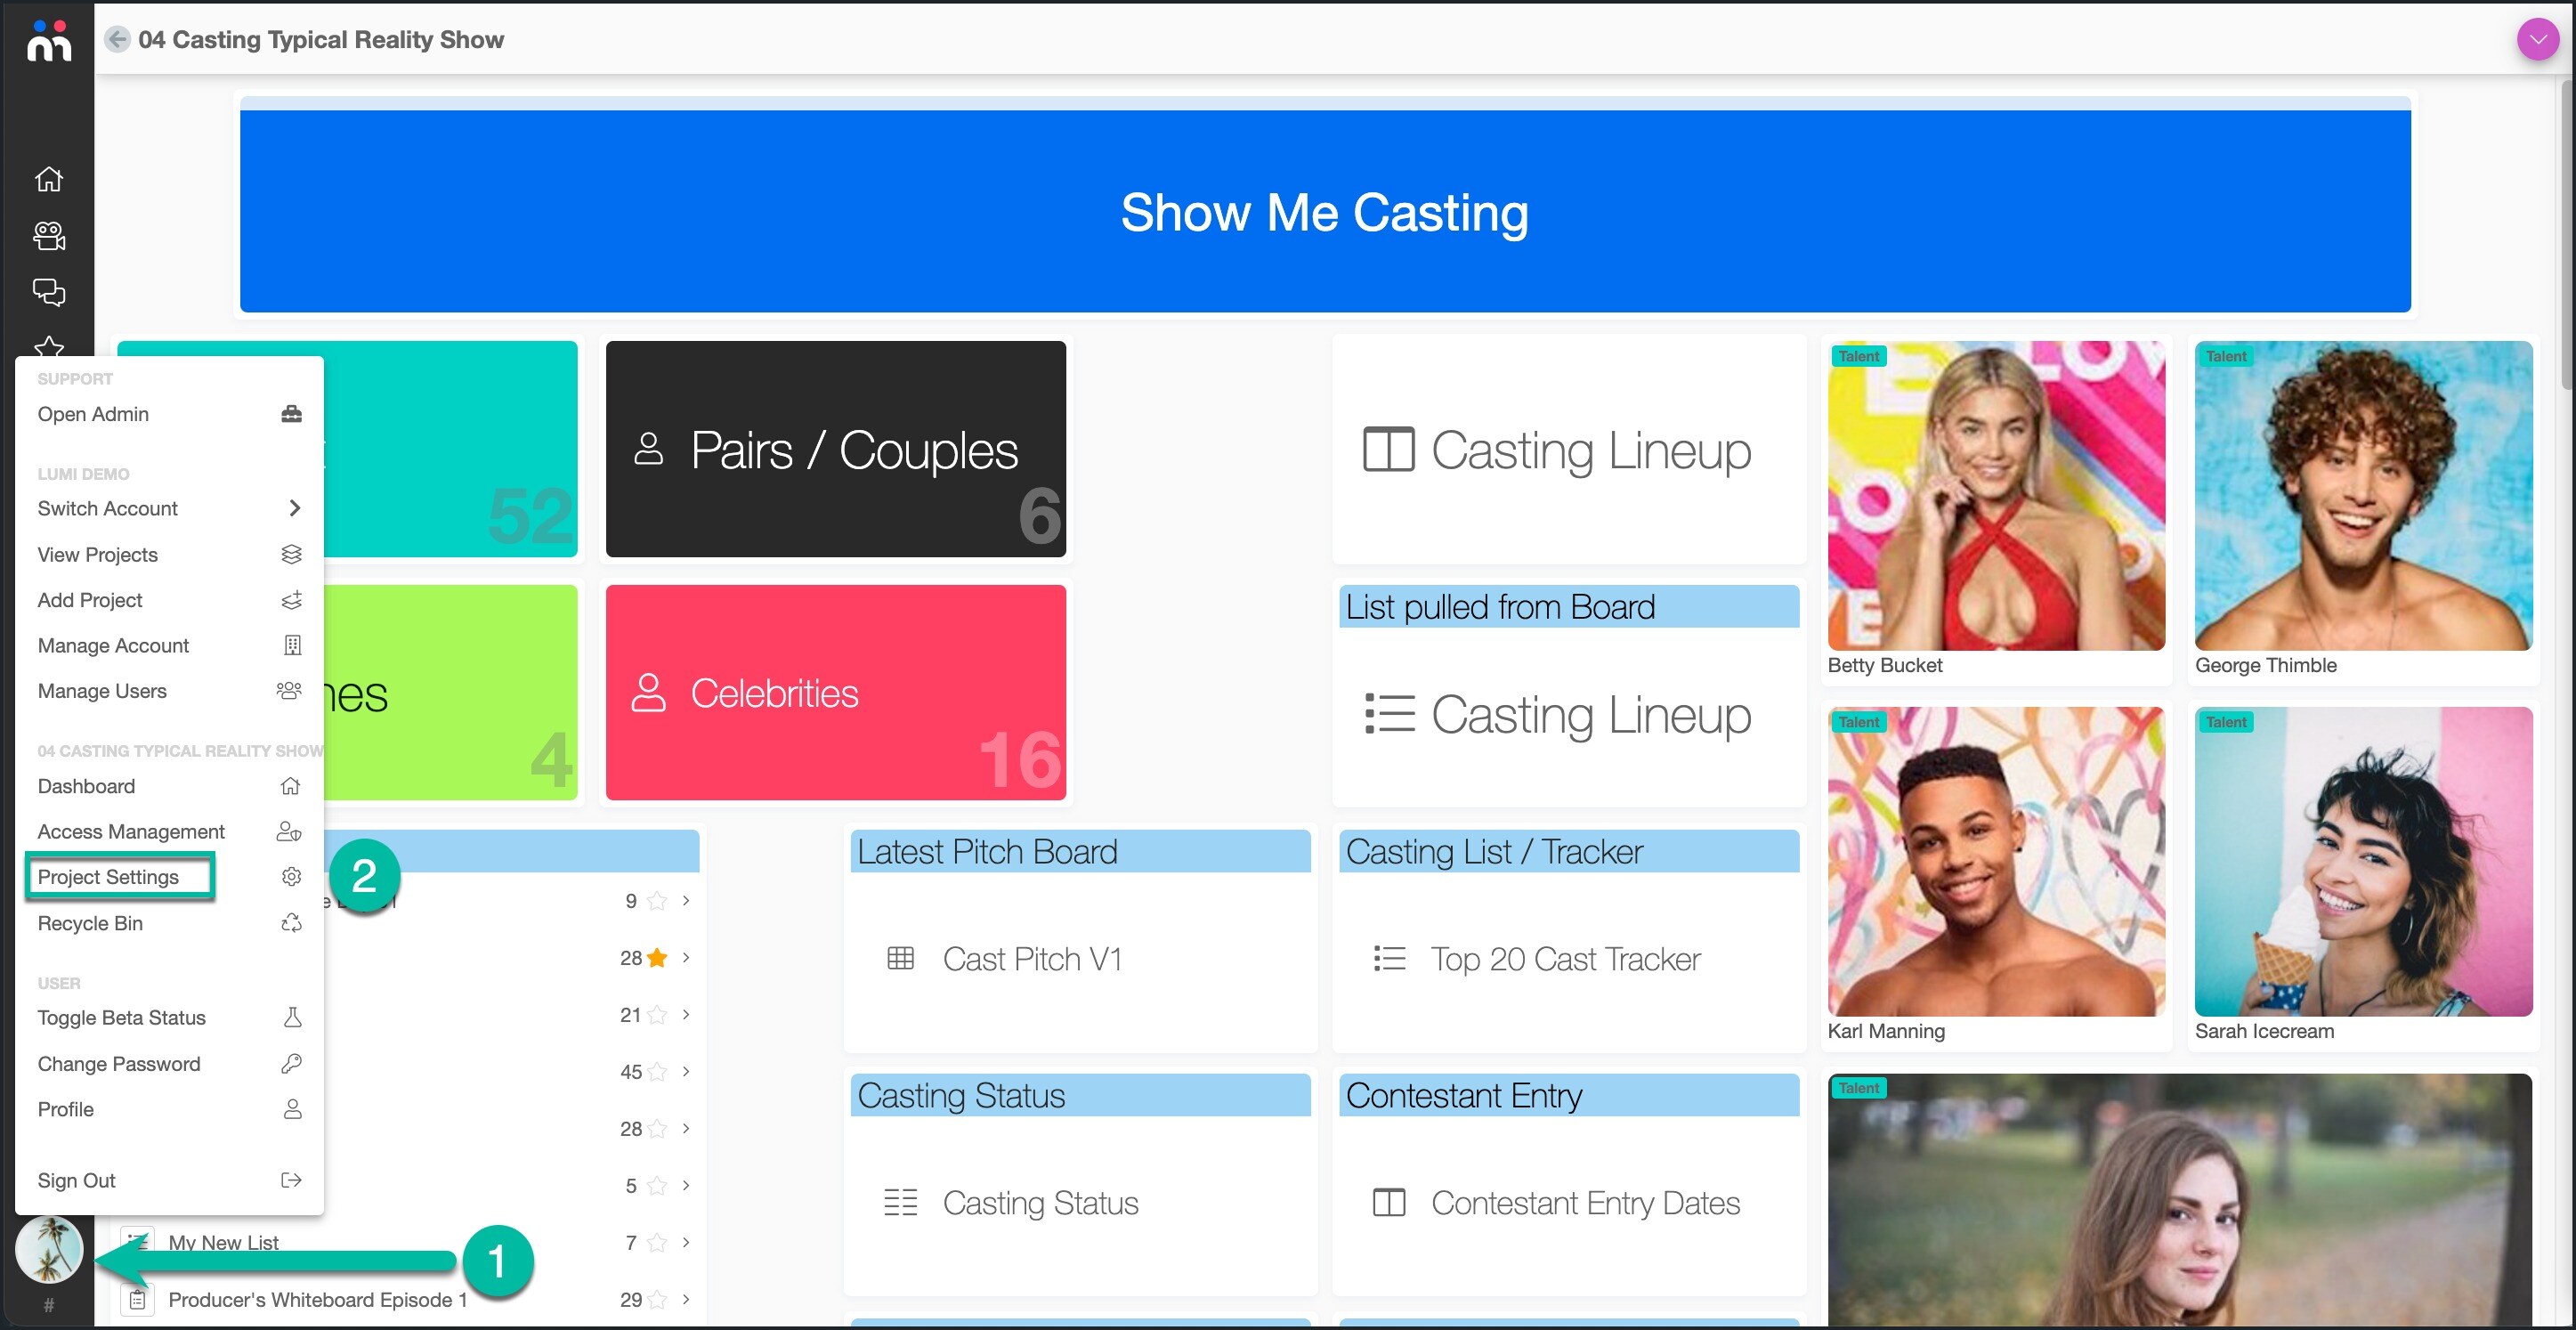The image size is (2576, 1330).
Task: Open the purple dropdown at top right
Action: tap(2537, 40)
